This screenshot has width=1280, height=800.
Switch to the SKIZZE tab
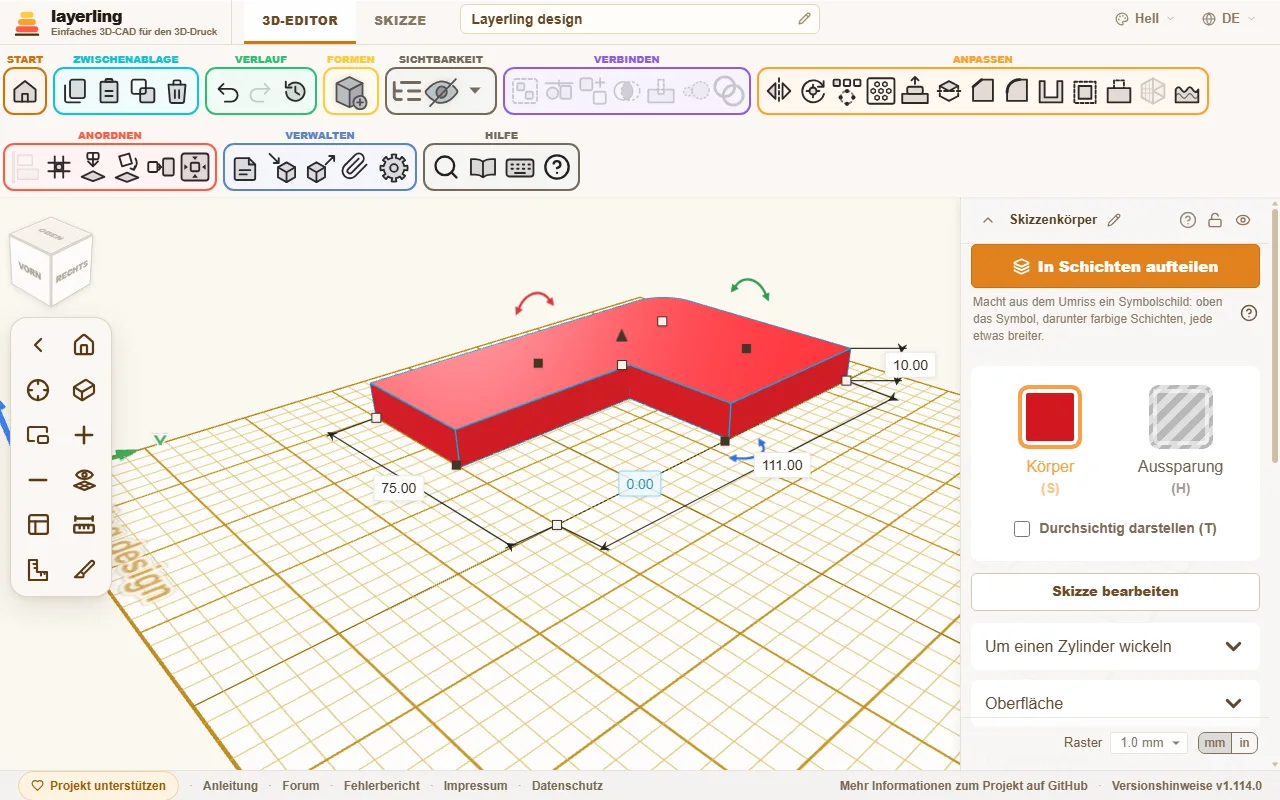point(400,20)
